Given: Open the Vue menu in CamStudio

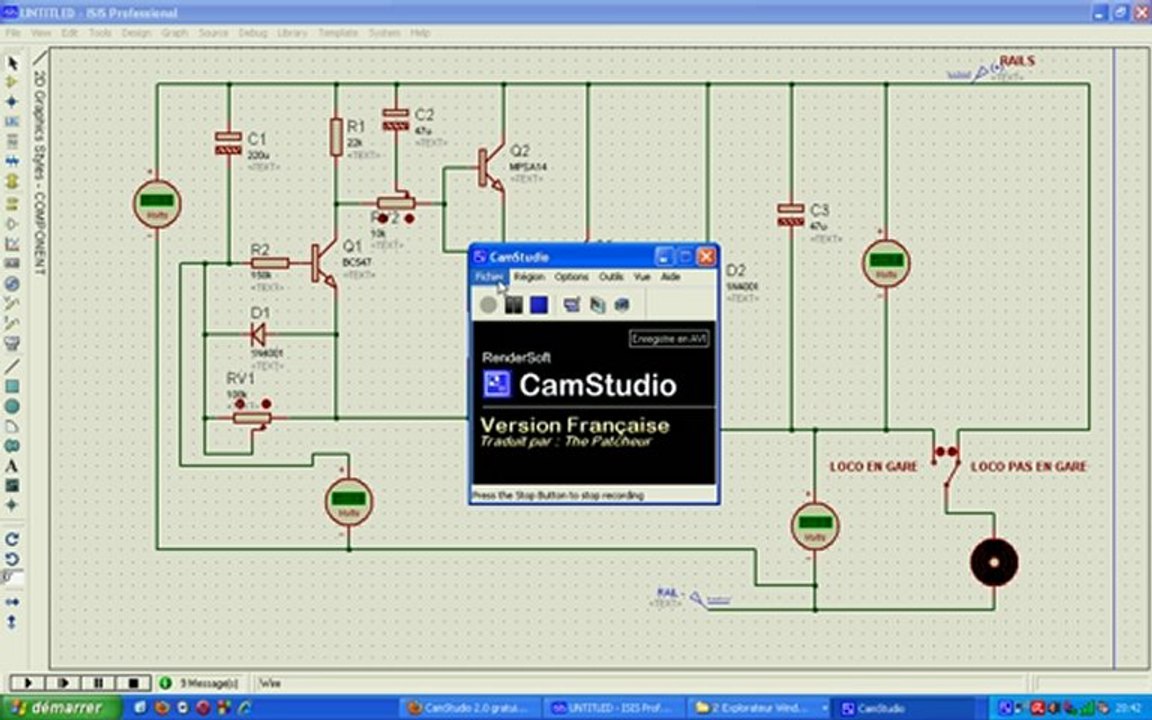Looking at the screenshot, I should pyautogui.click(x=642, y=277).
